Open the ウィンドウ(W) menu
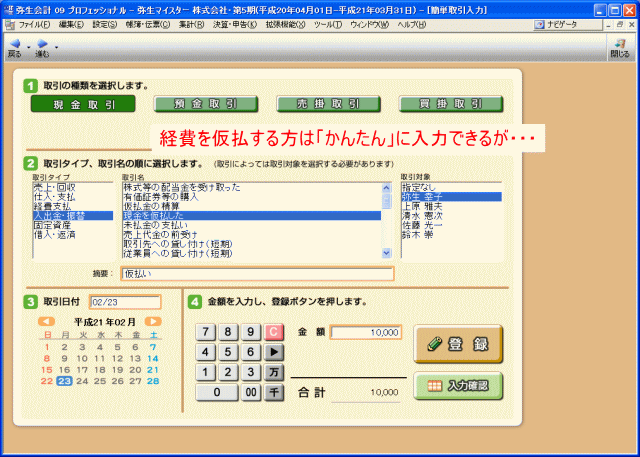This screenshot has width=640, height=457. pos(369,25)
